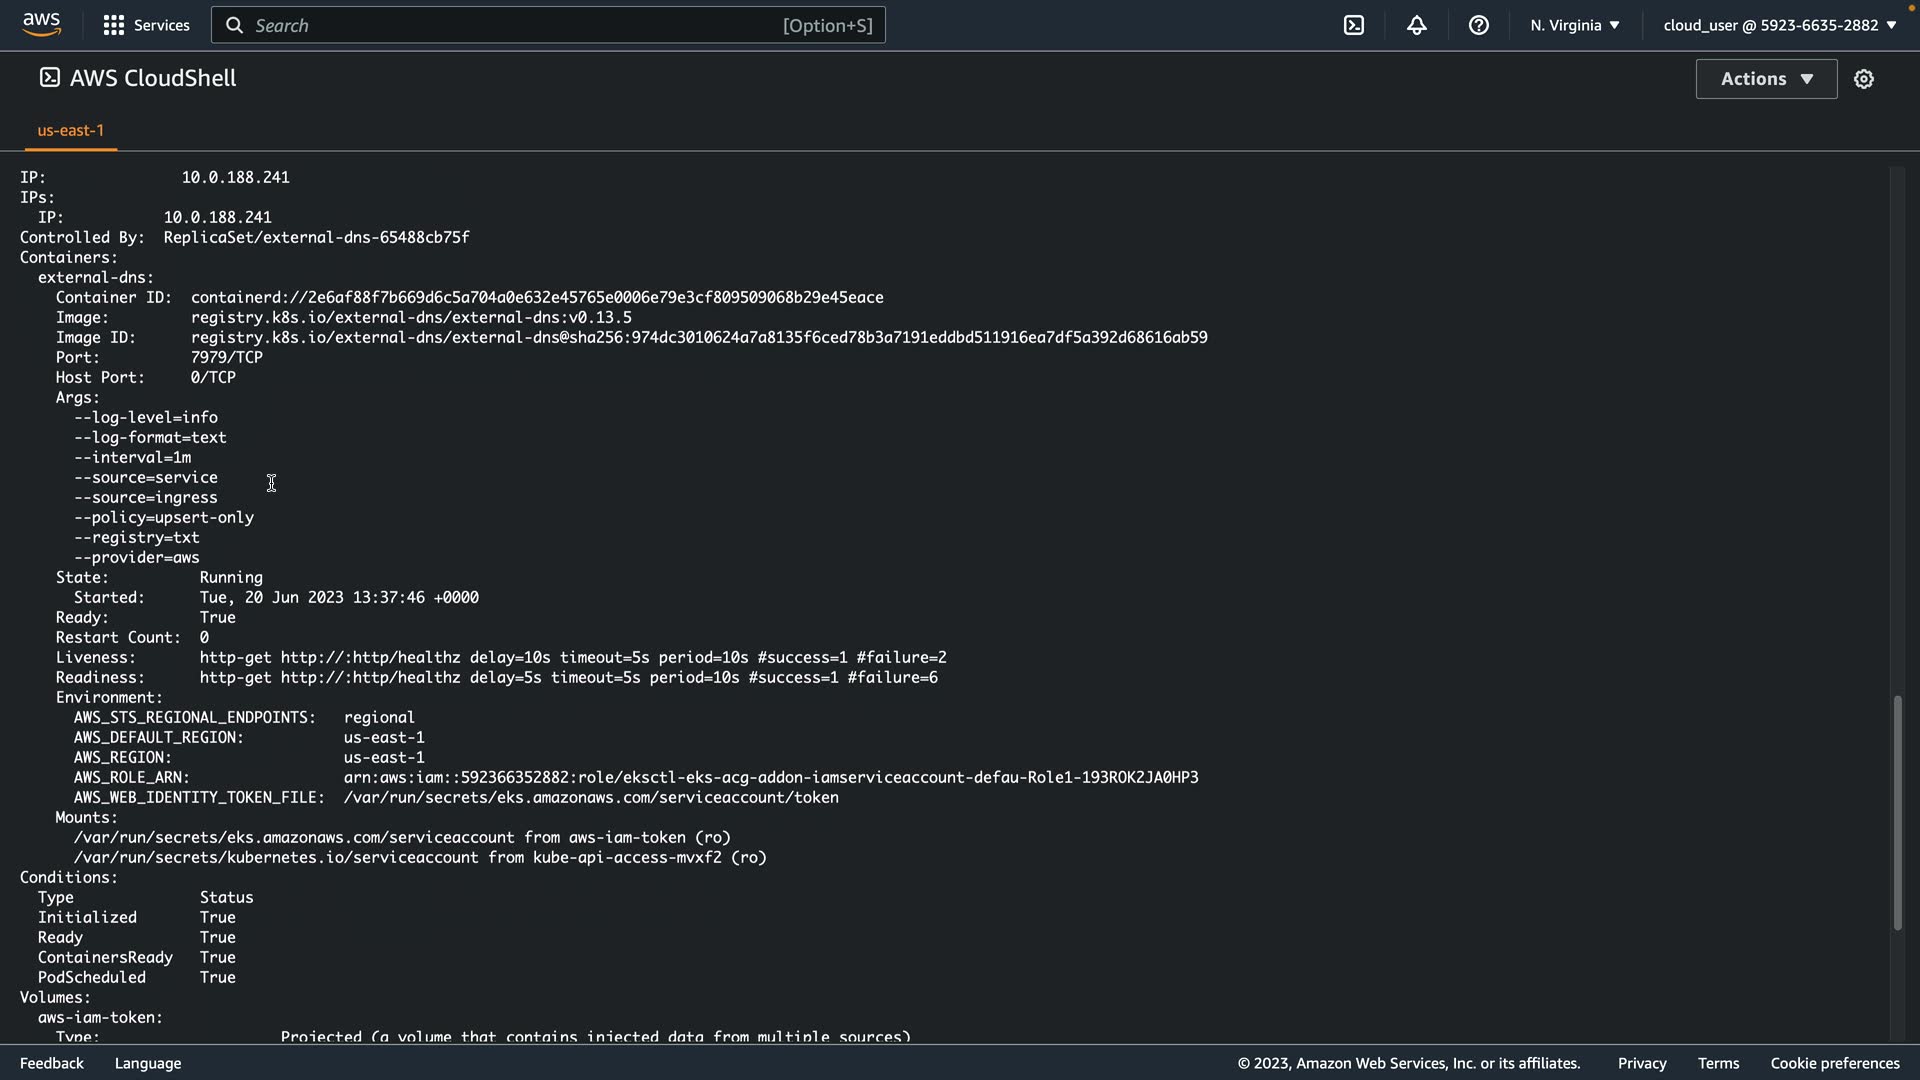Viewport: 1920px width, 1080px height.
Task: Click the Feedback link in footer
Action: (52, 1063)
